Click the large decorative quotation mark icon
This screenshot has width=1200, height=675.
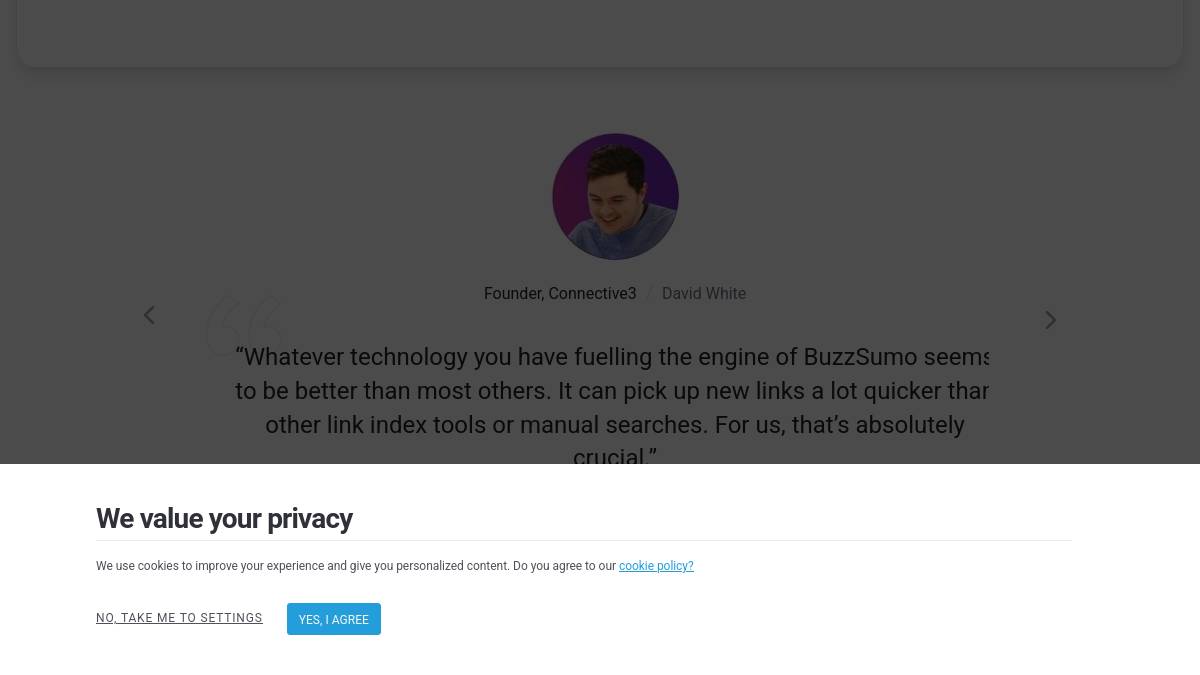[x=246, y=325]
